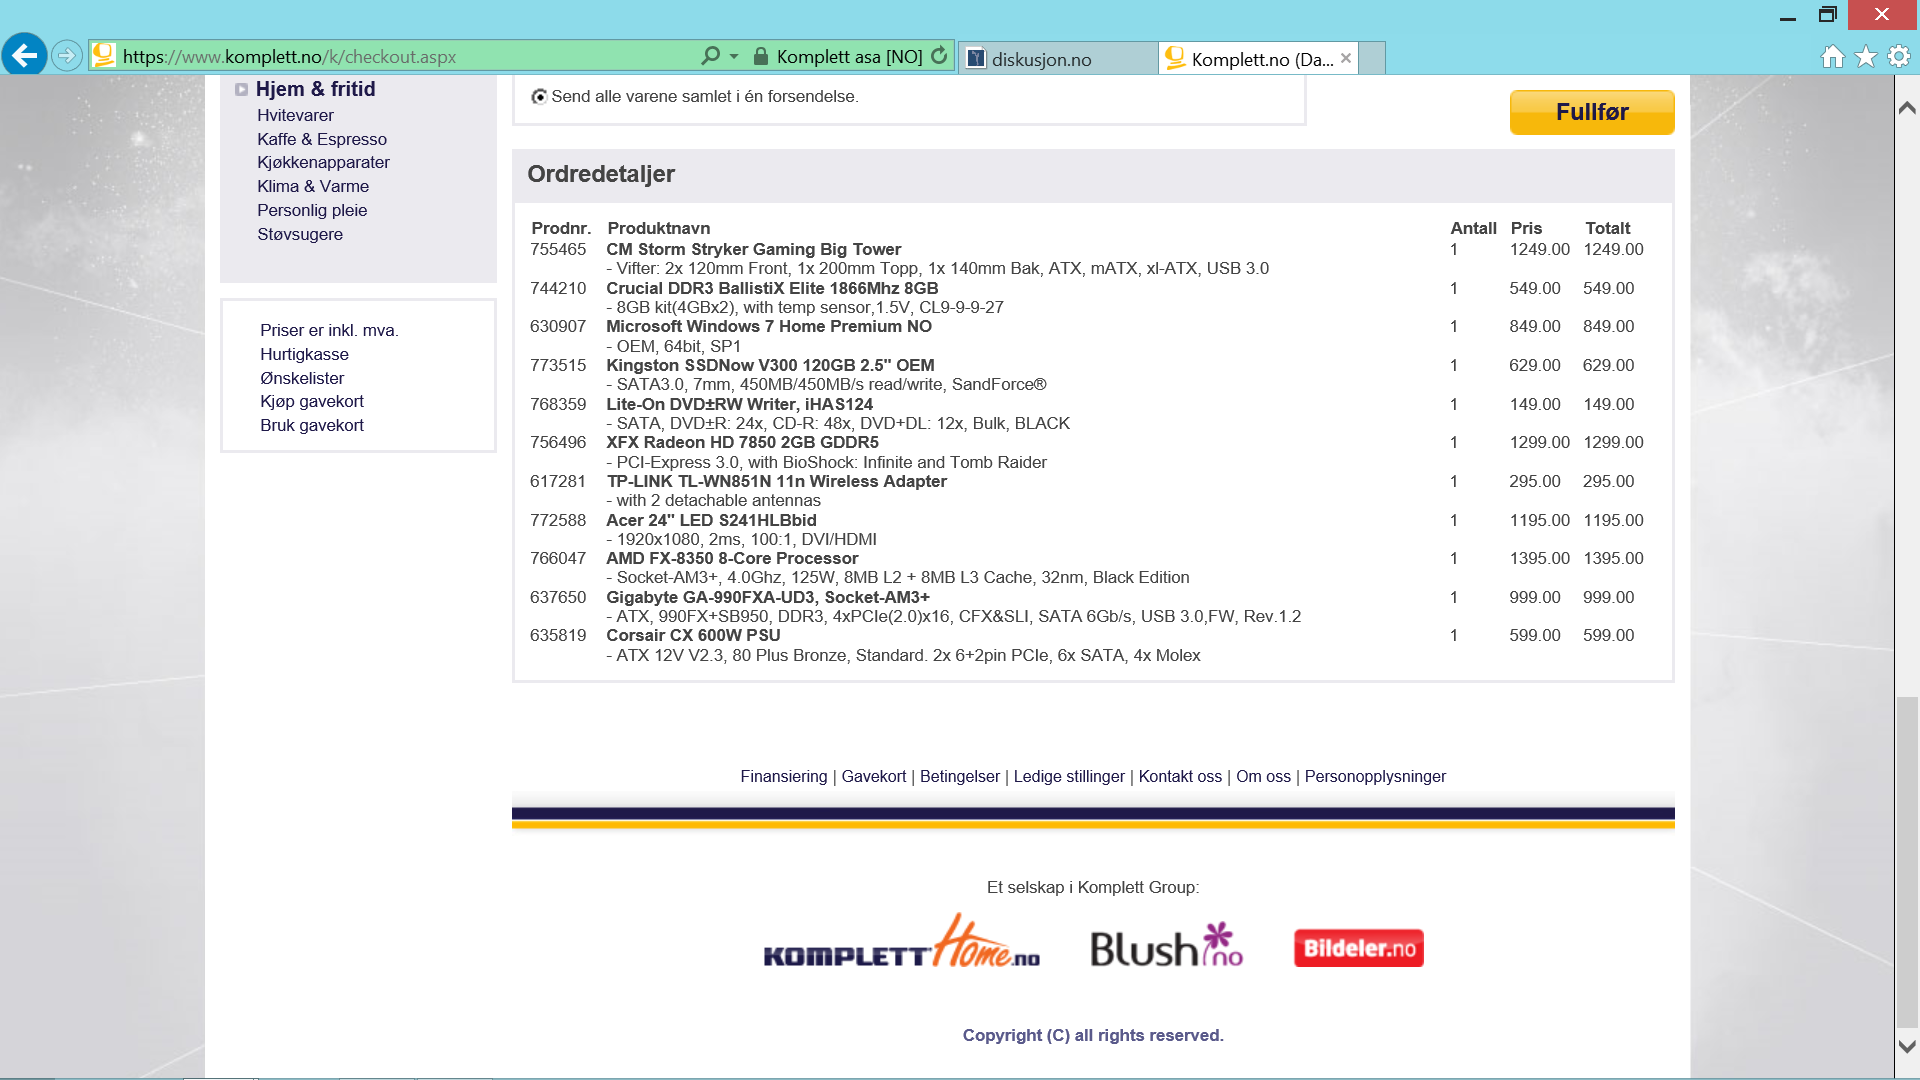The width and height of the screenshot is (1920, 1080).
Task: Click Gigabyte GA-990FXA-UD3 product name
Action: pos(768,597)
